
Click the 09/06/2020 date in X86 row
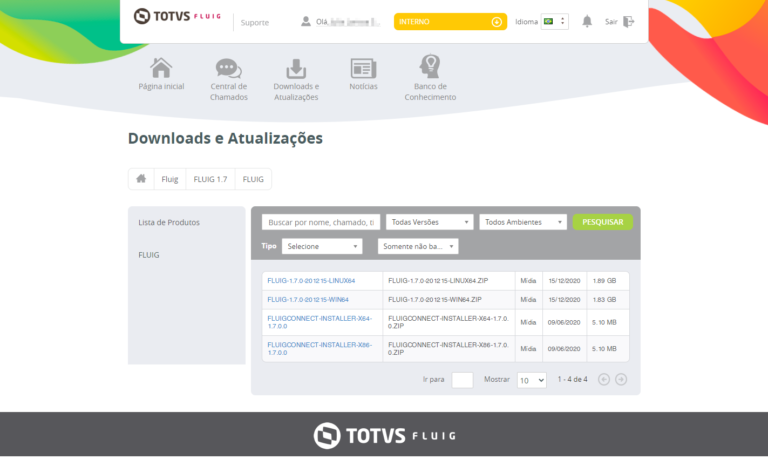564,349
